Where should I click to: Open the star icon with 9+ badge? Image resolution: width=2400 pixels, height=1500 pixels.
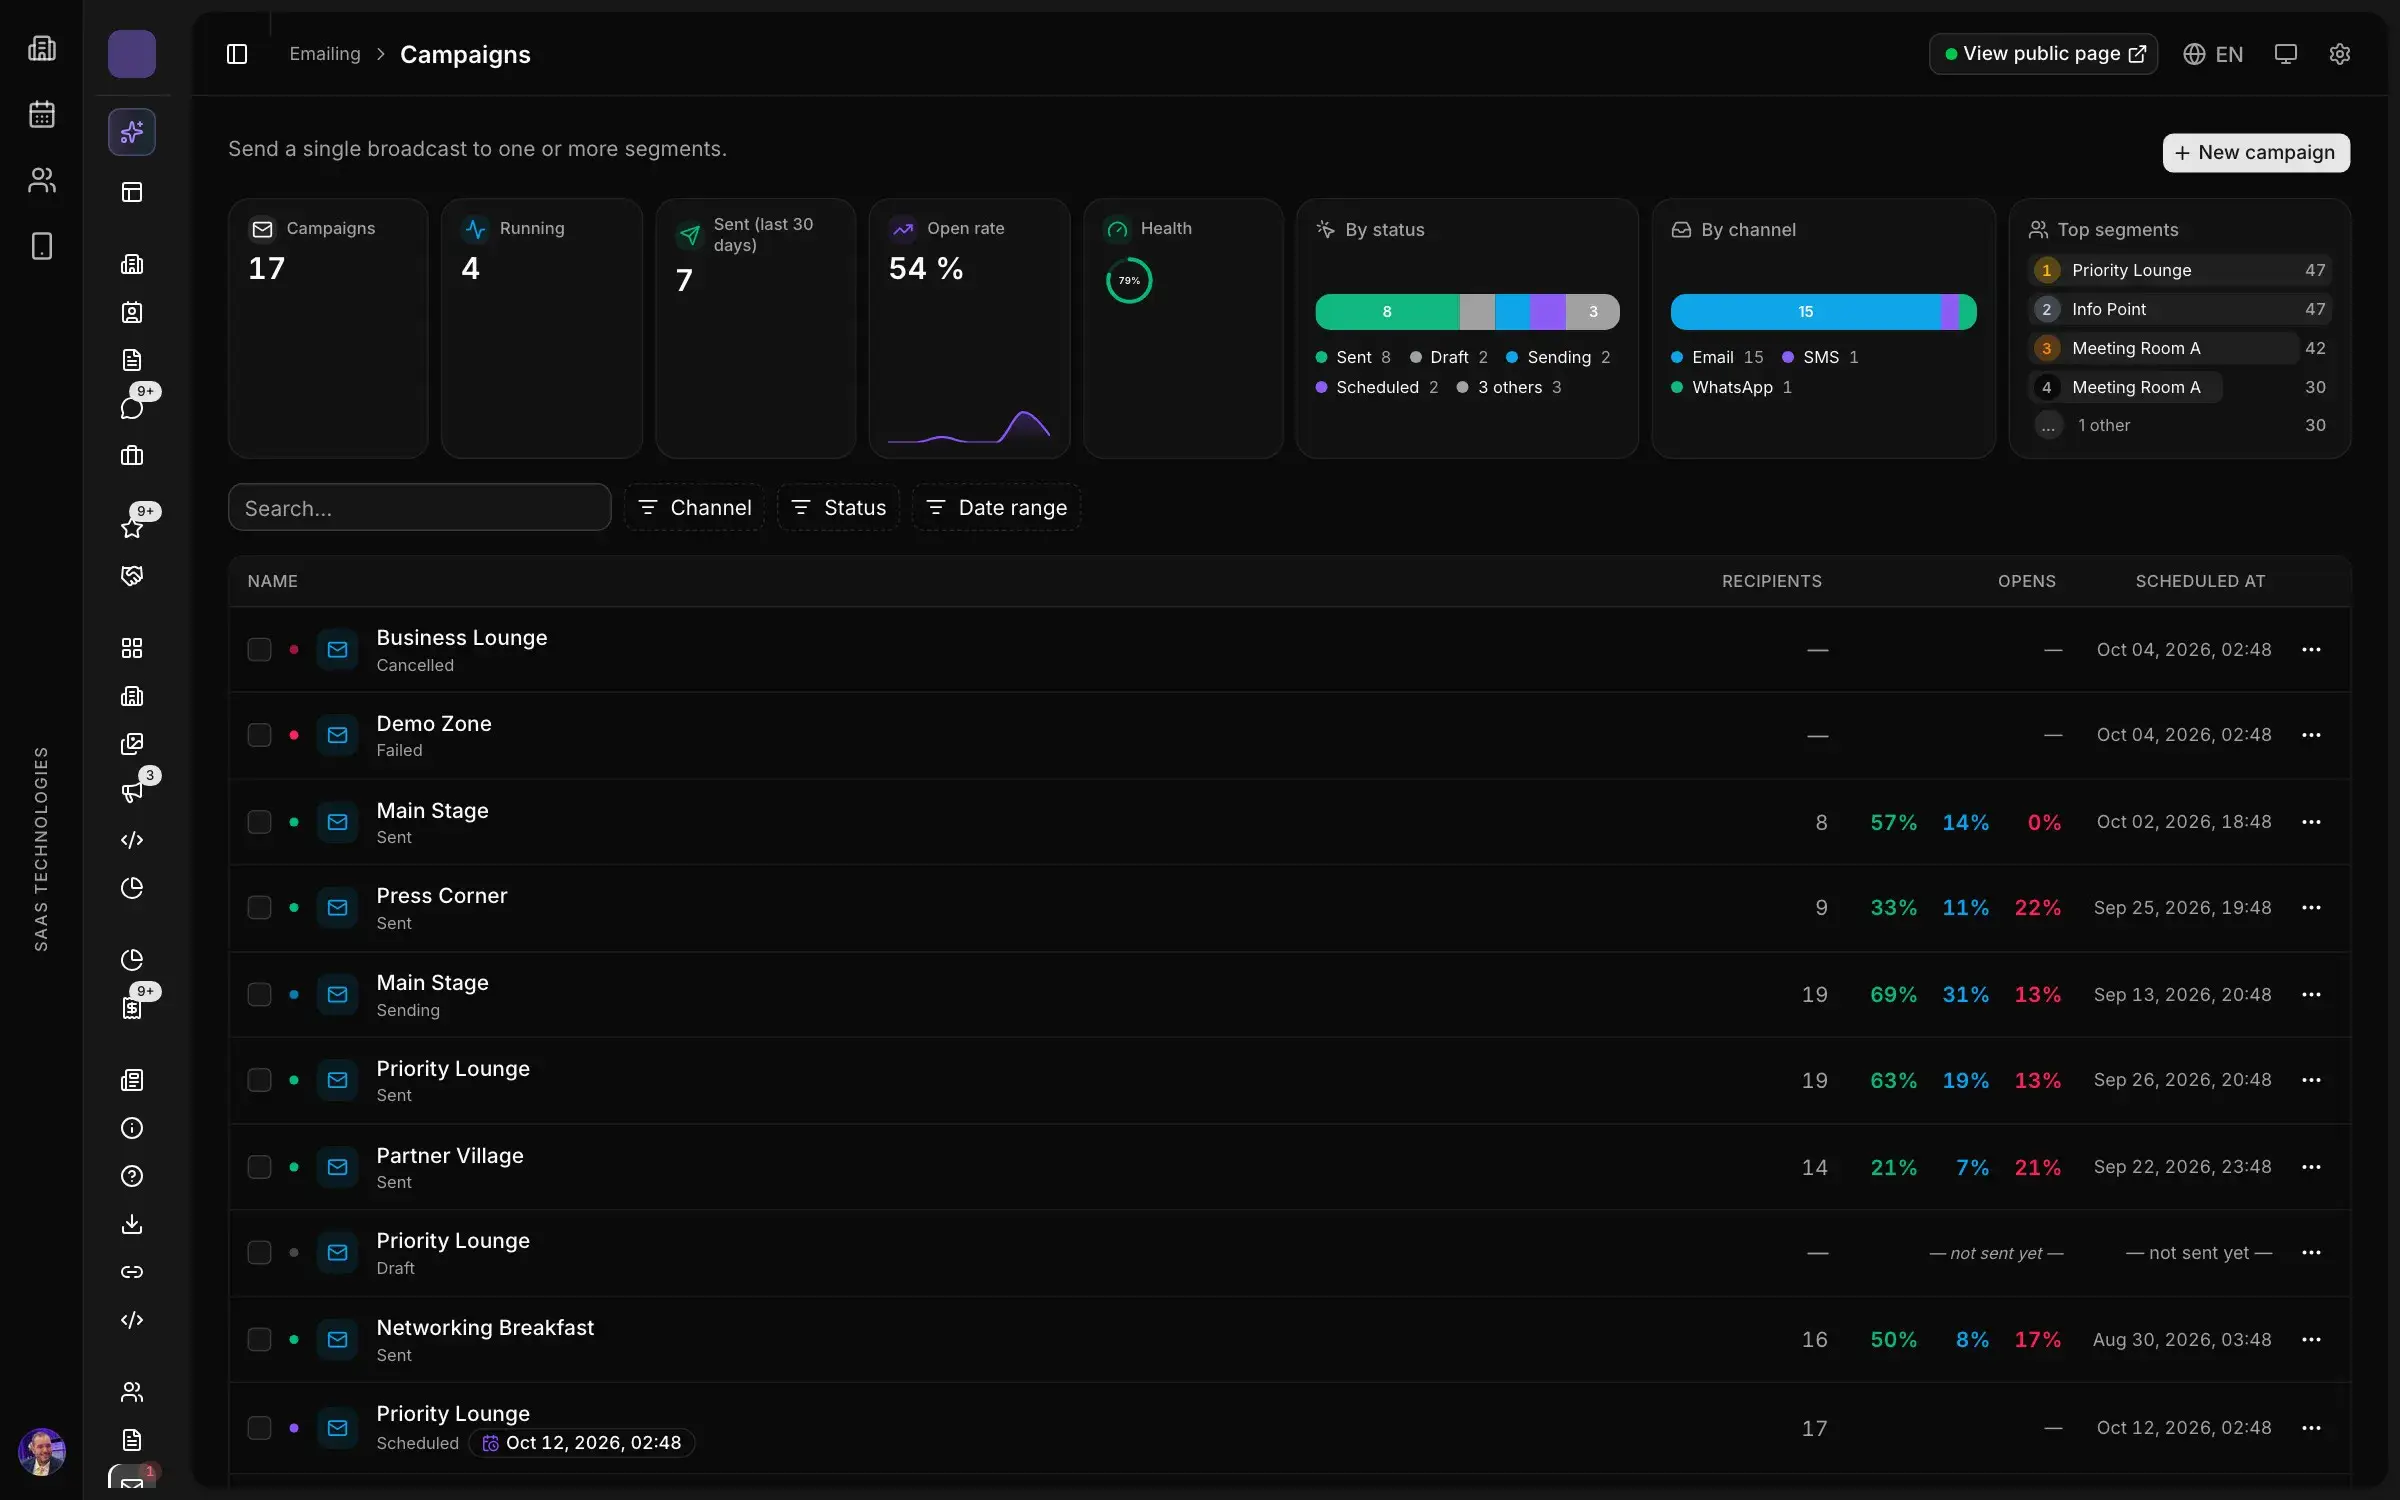(x=132, y=527)
